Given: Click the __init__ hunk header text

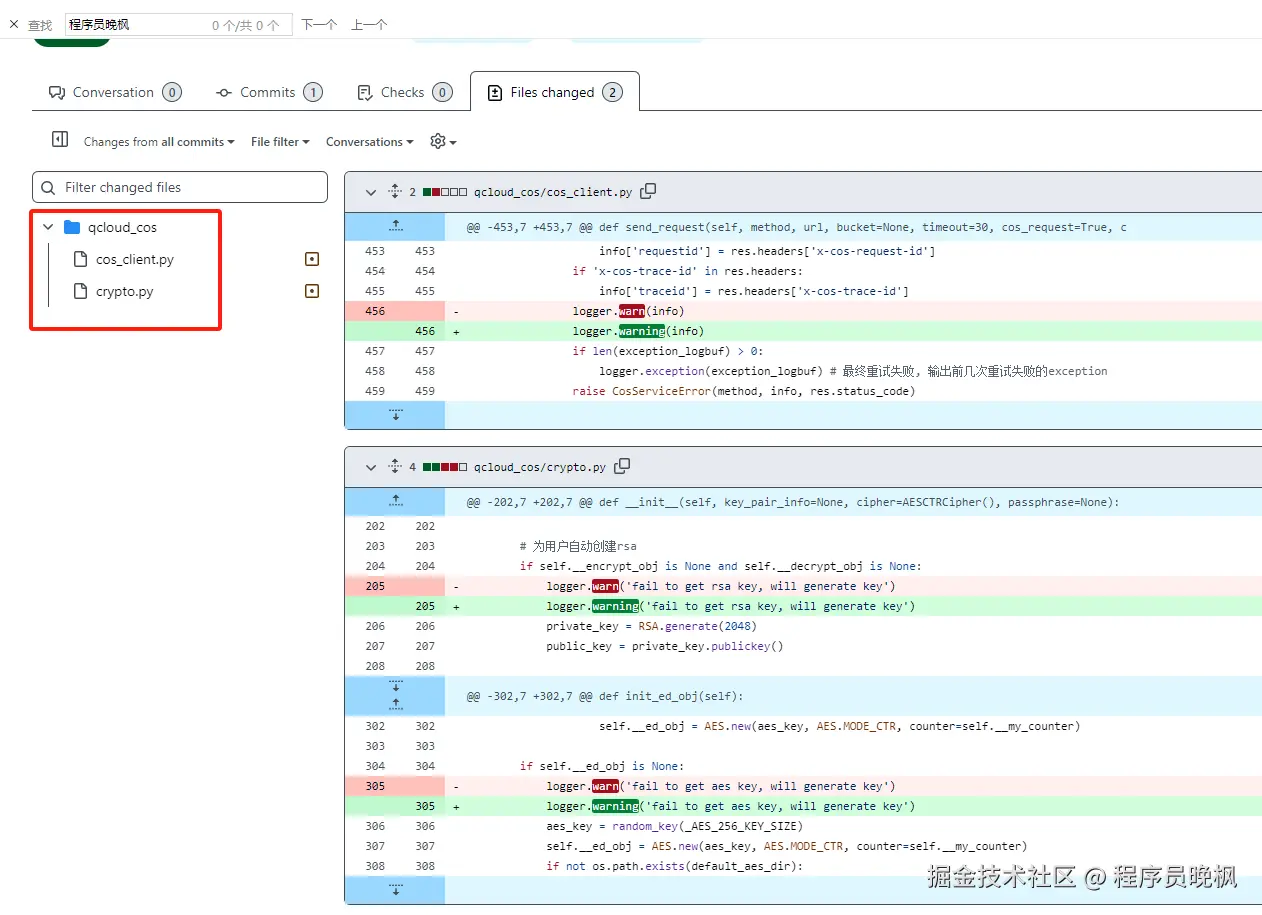Looking at the screenshot, I should (792, 502).
